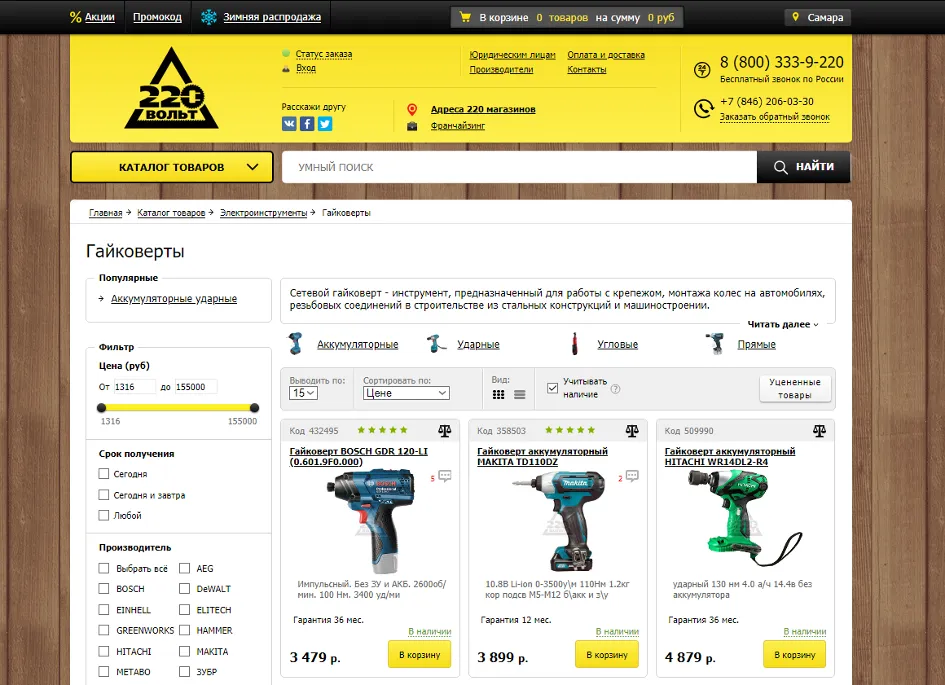The width and height of the screenshot is (945, 685).
Task: Click the angle wrench category icon
Action: point(575,343)
